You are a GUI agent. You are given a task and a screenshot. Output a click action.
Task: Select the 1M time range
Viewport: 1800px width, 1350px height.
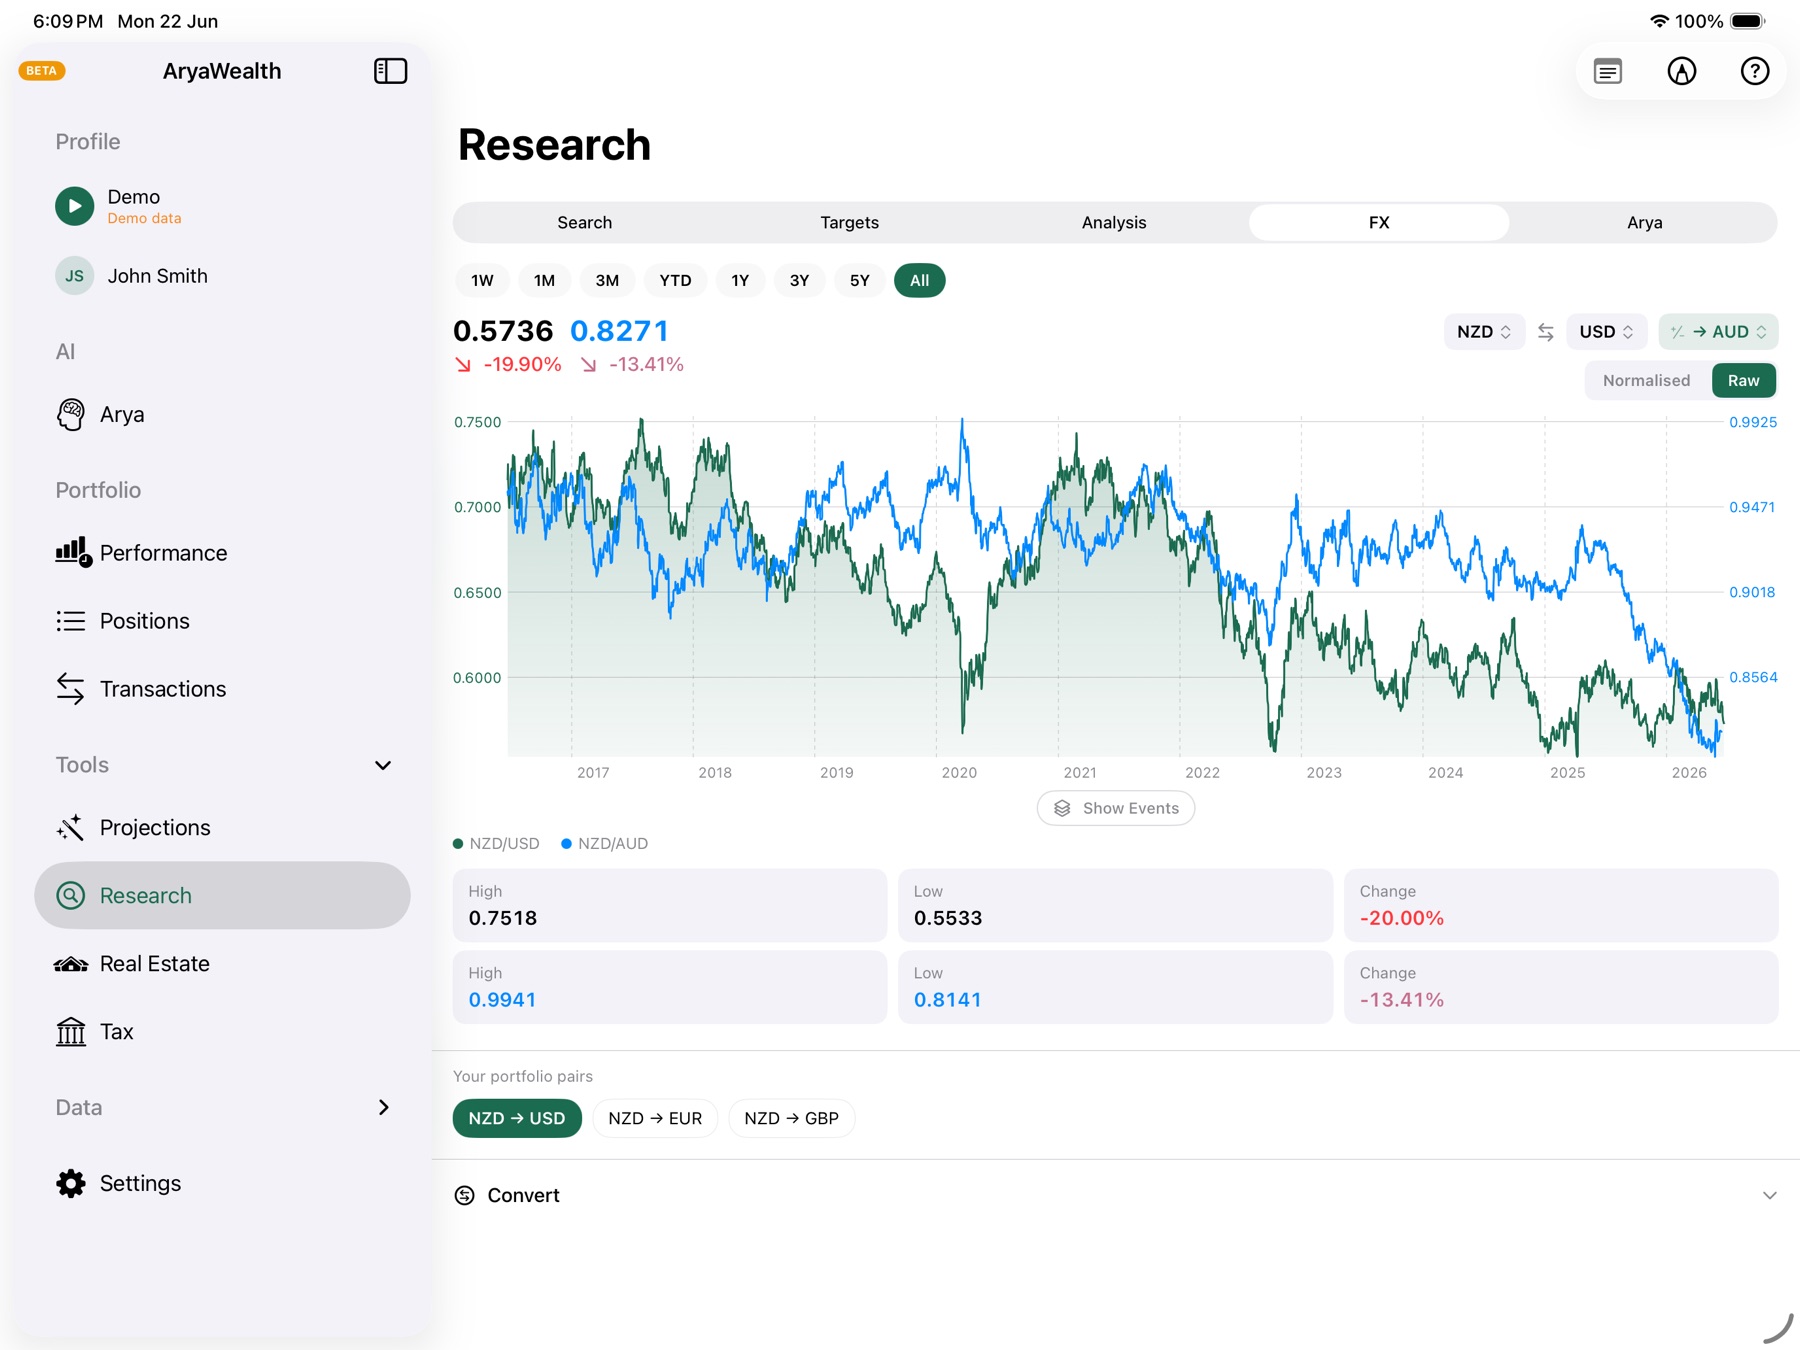[544, 280]
